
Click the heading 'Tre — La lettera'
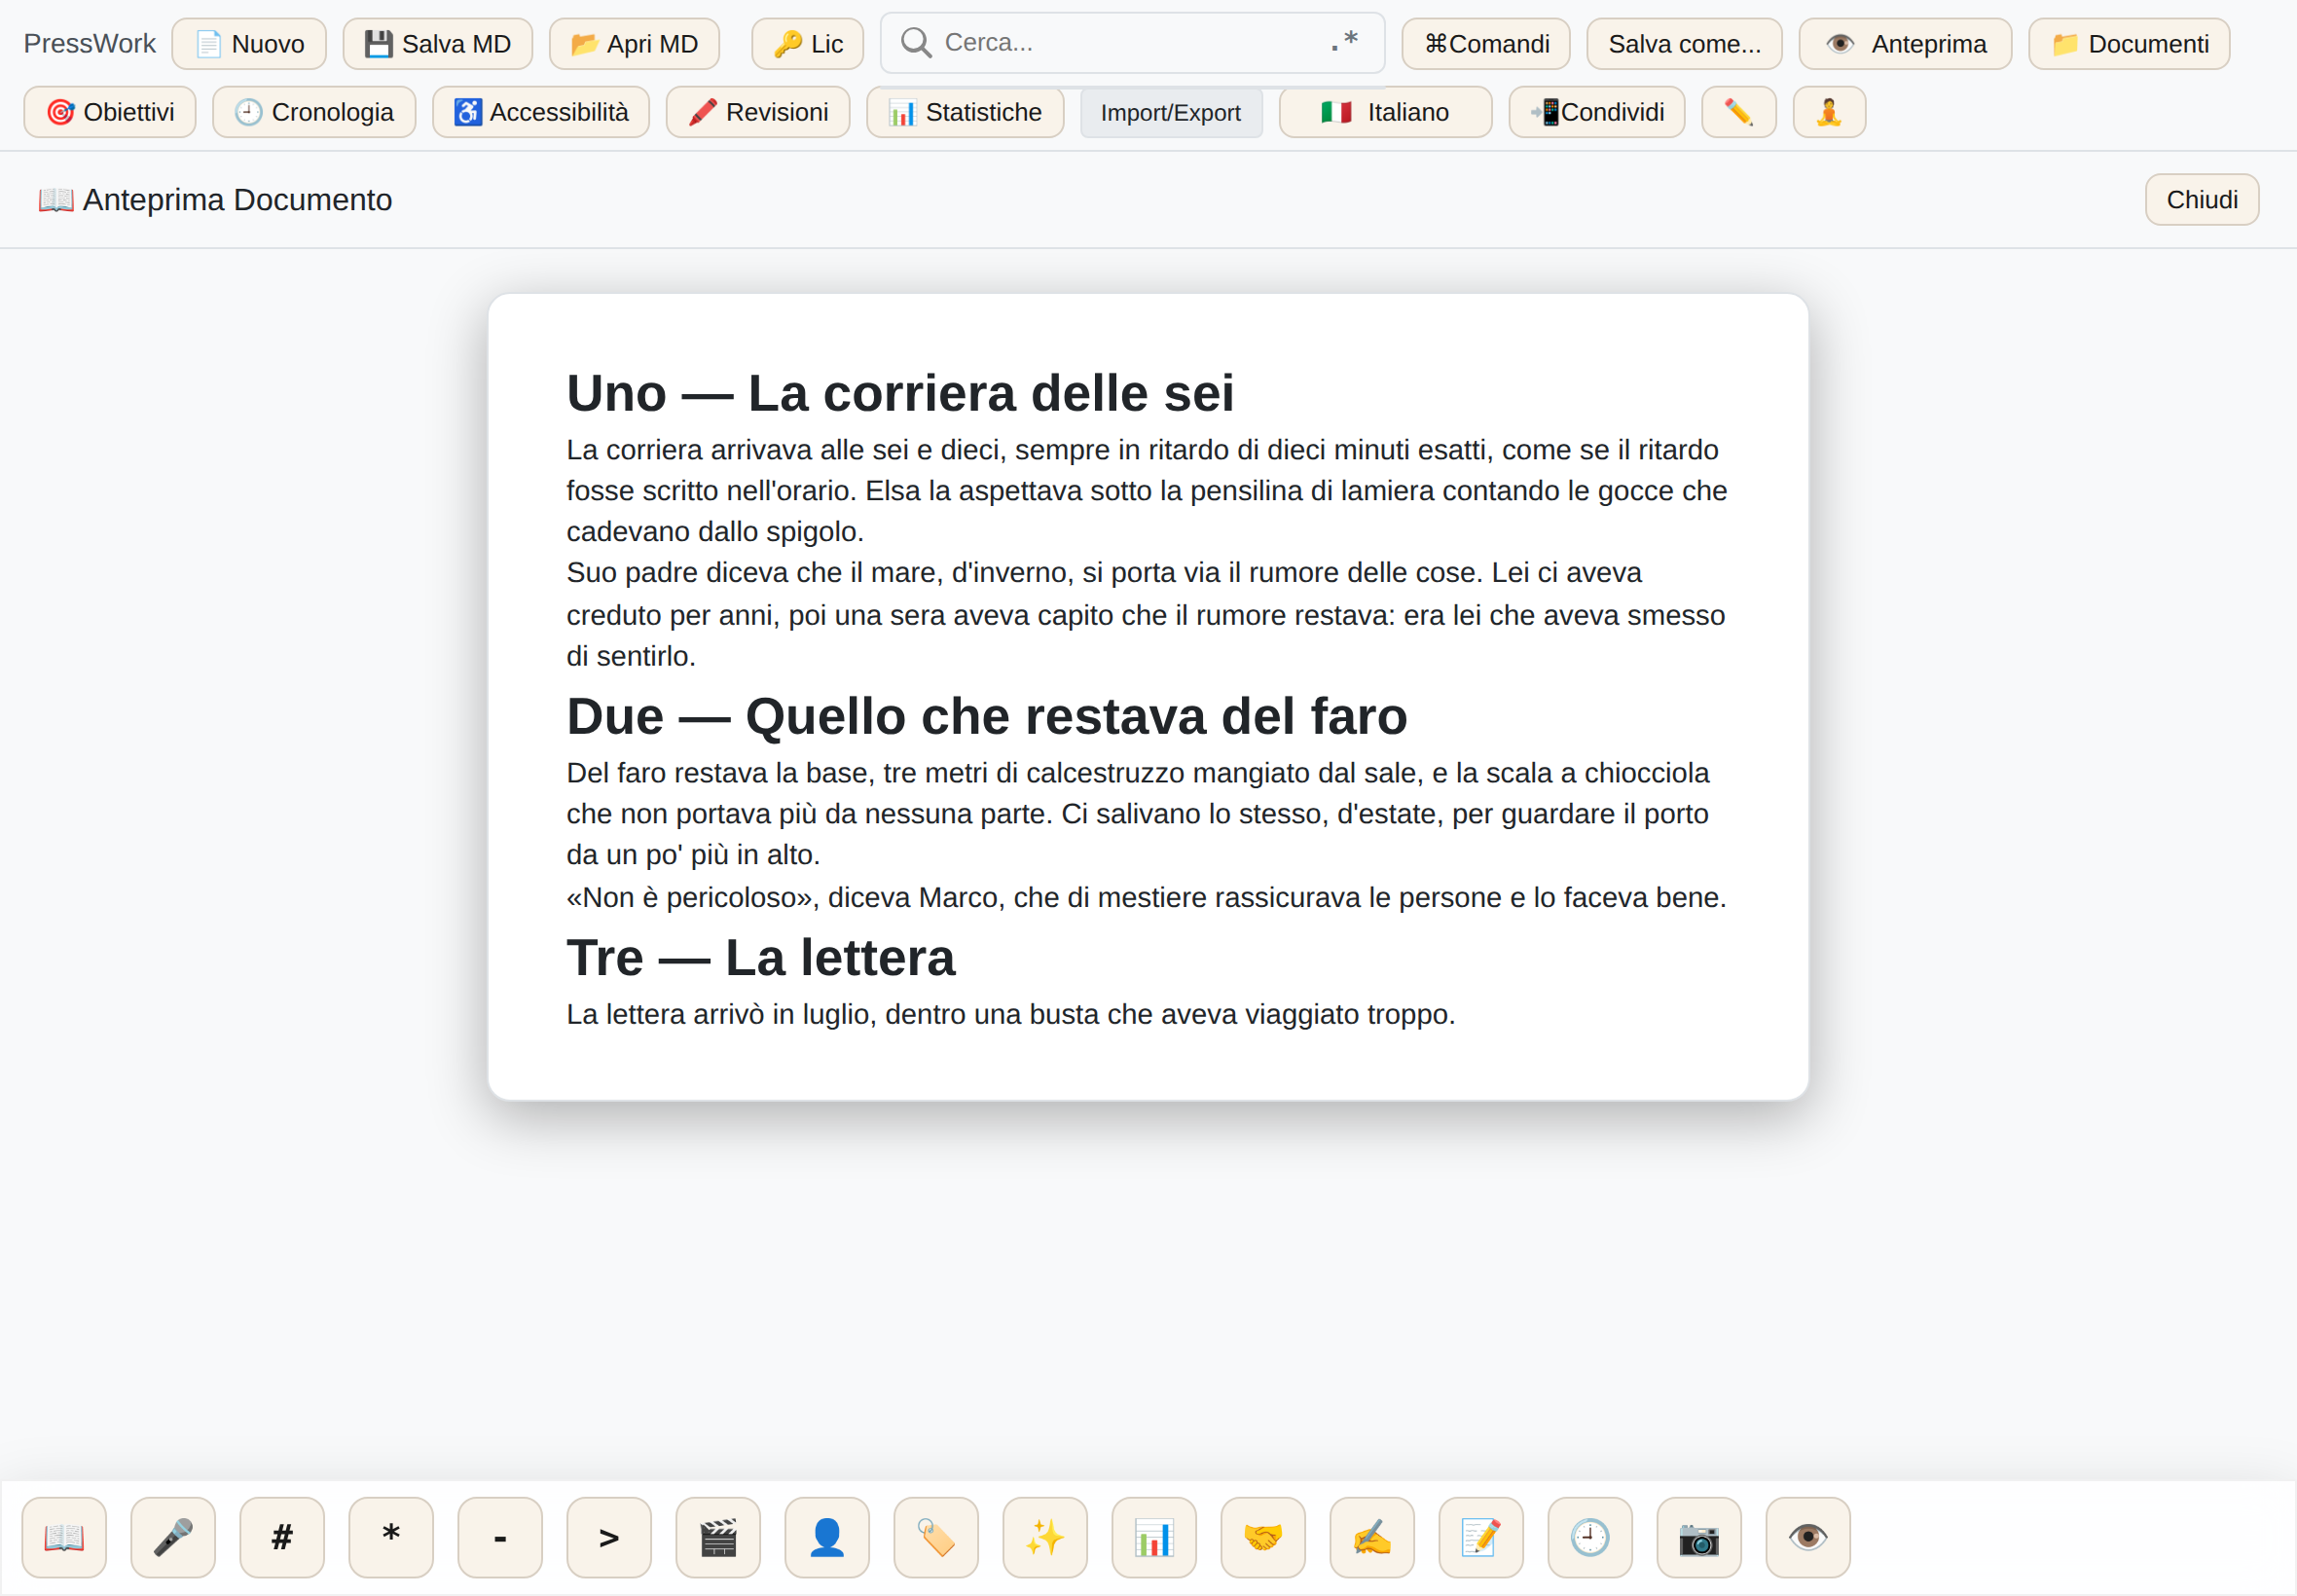(x=761, y=958)
